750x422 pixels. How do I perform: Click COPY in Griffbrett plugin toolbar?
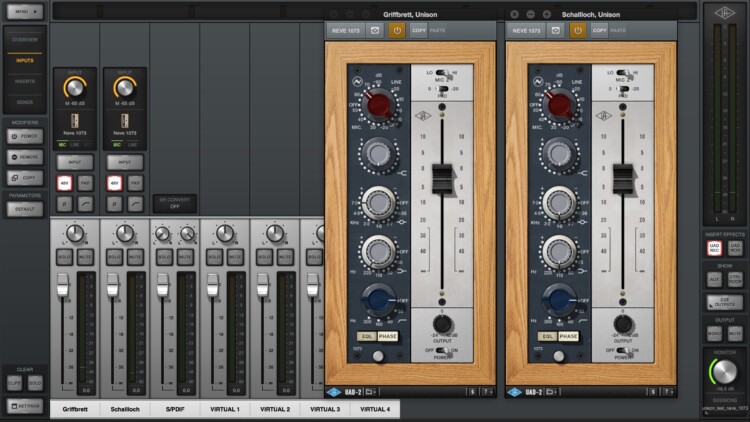tap(419, 30)
